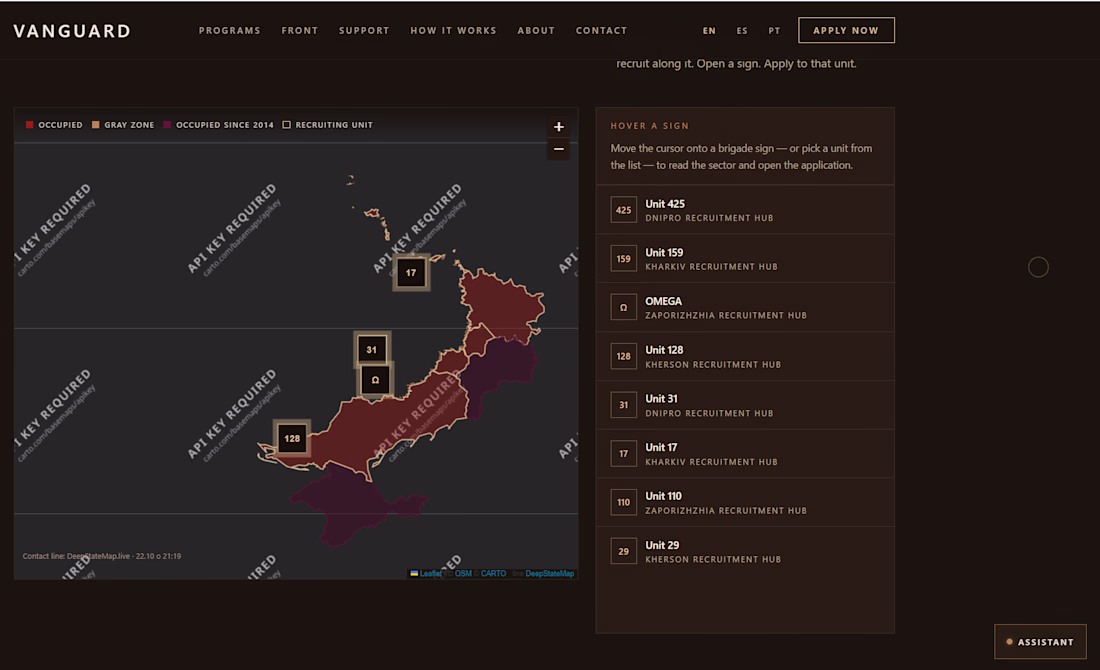Click the 425 badge in unit list
The height and width of the screenshot is (670, 1100).
624,210
